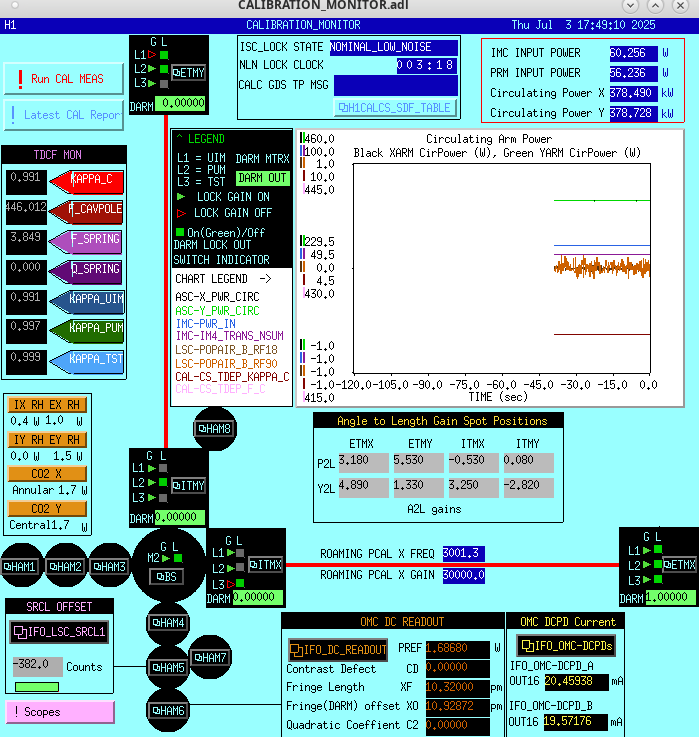Open the HAM1 chamber display
This screenshot has height=737, width=699.
(19, 566)
